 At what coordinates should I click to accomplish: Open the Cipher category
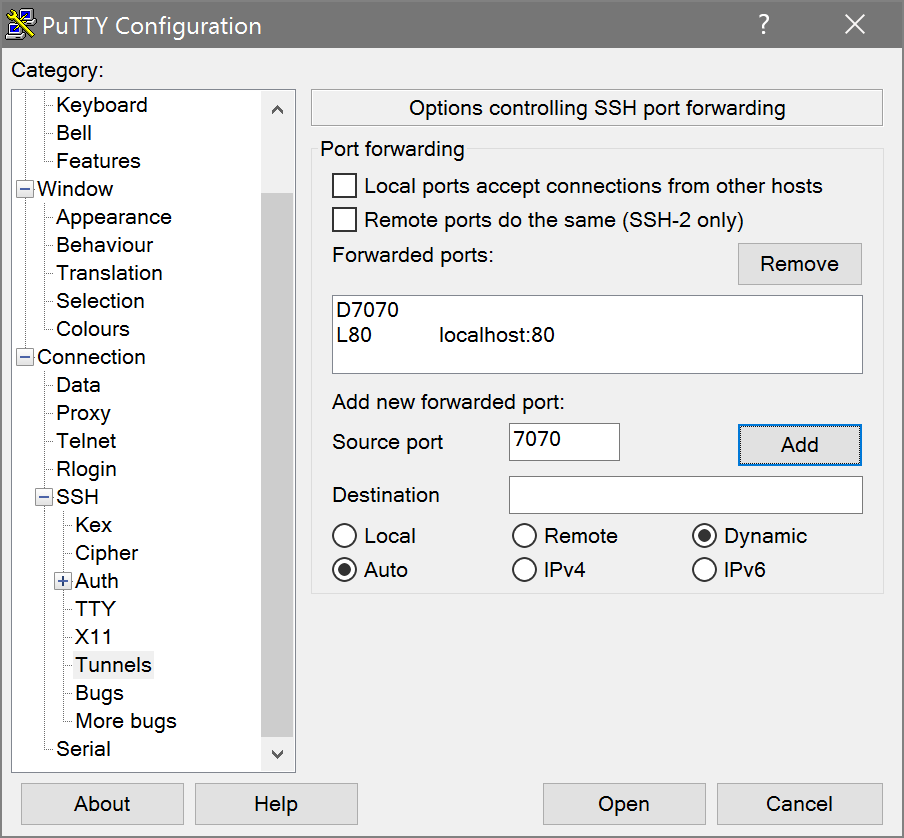coord(107,553)
